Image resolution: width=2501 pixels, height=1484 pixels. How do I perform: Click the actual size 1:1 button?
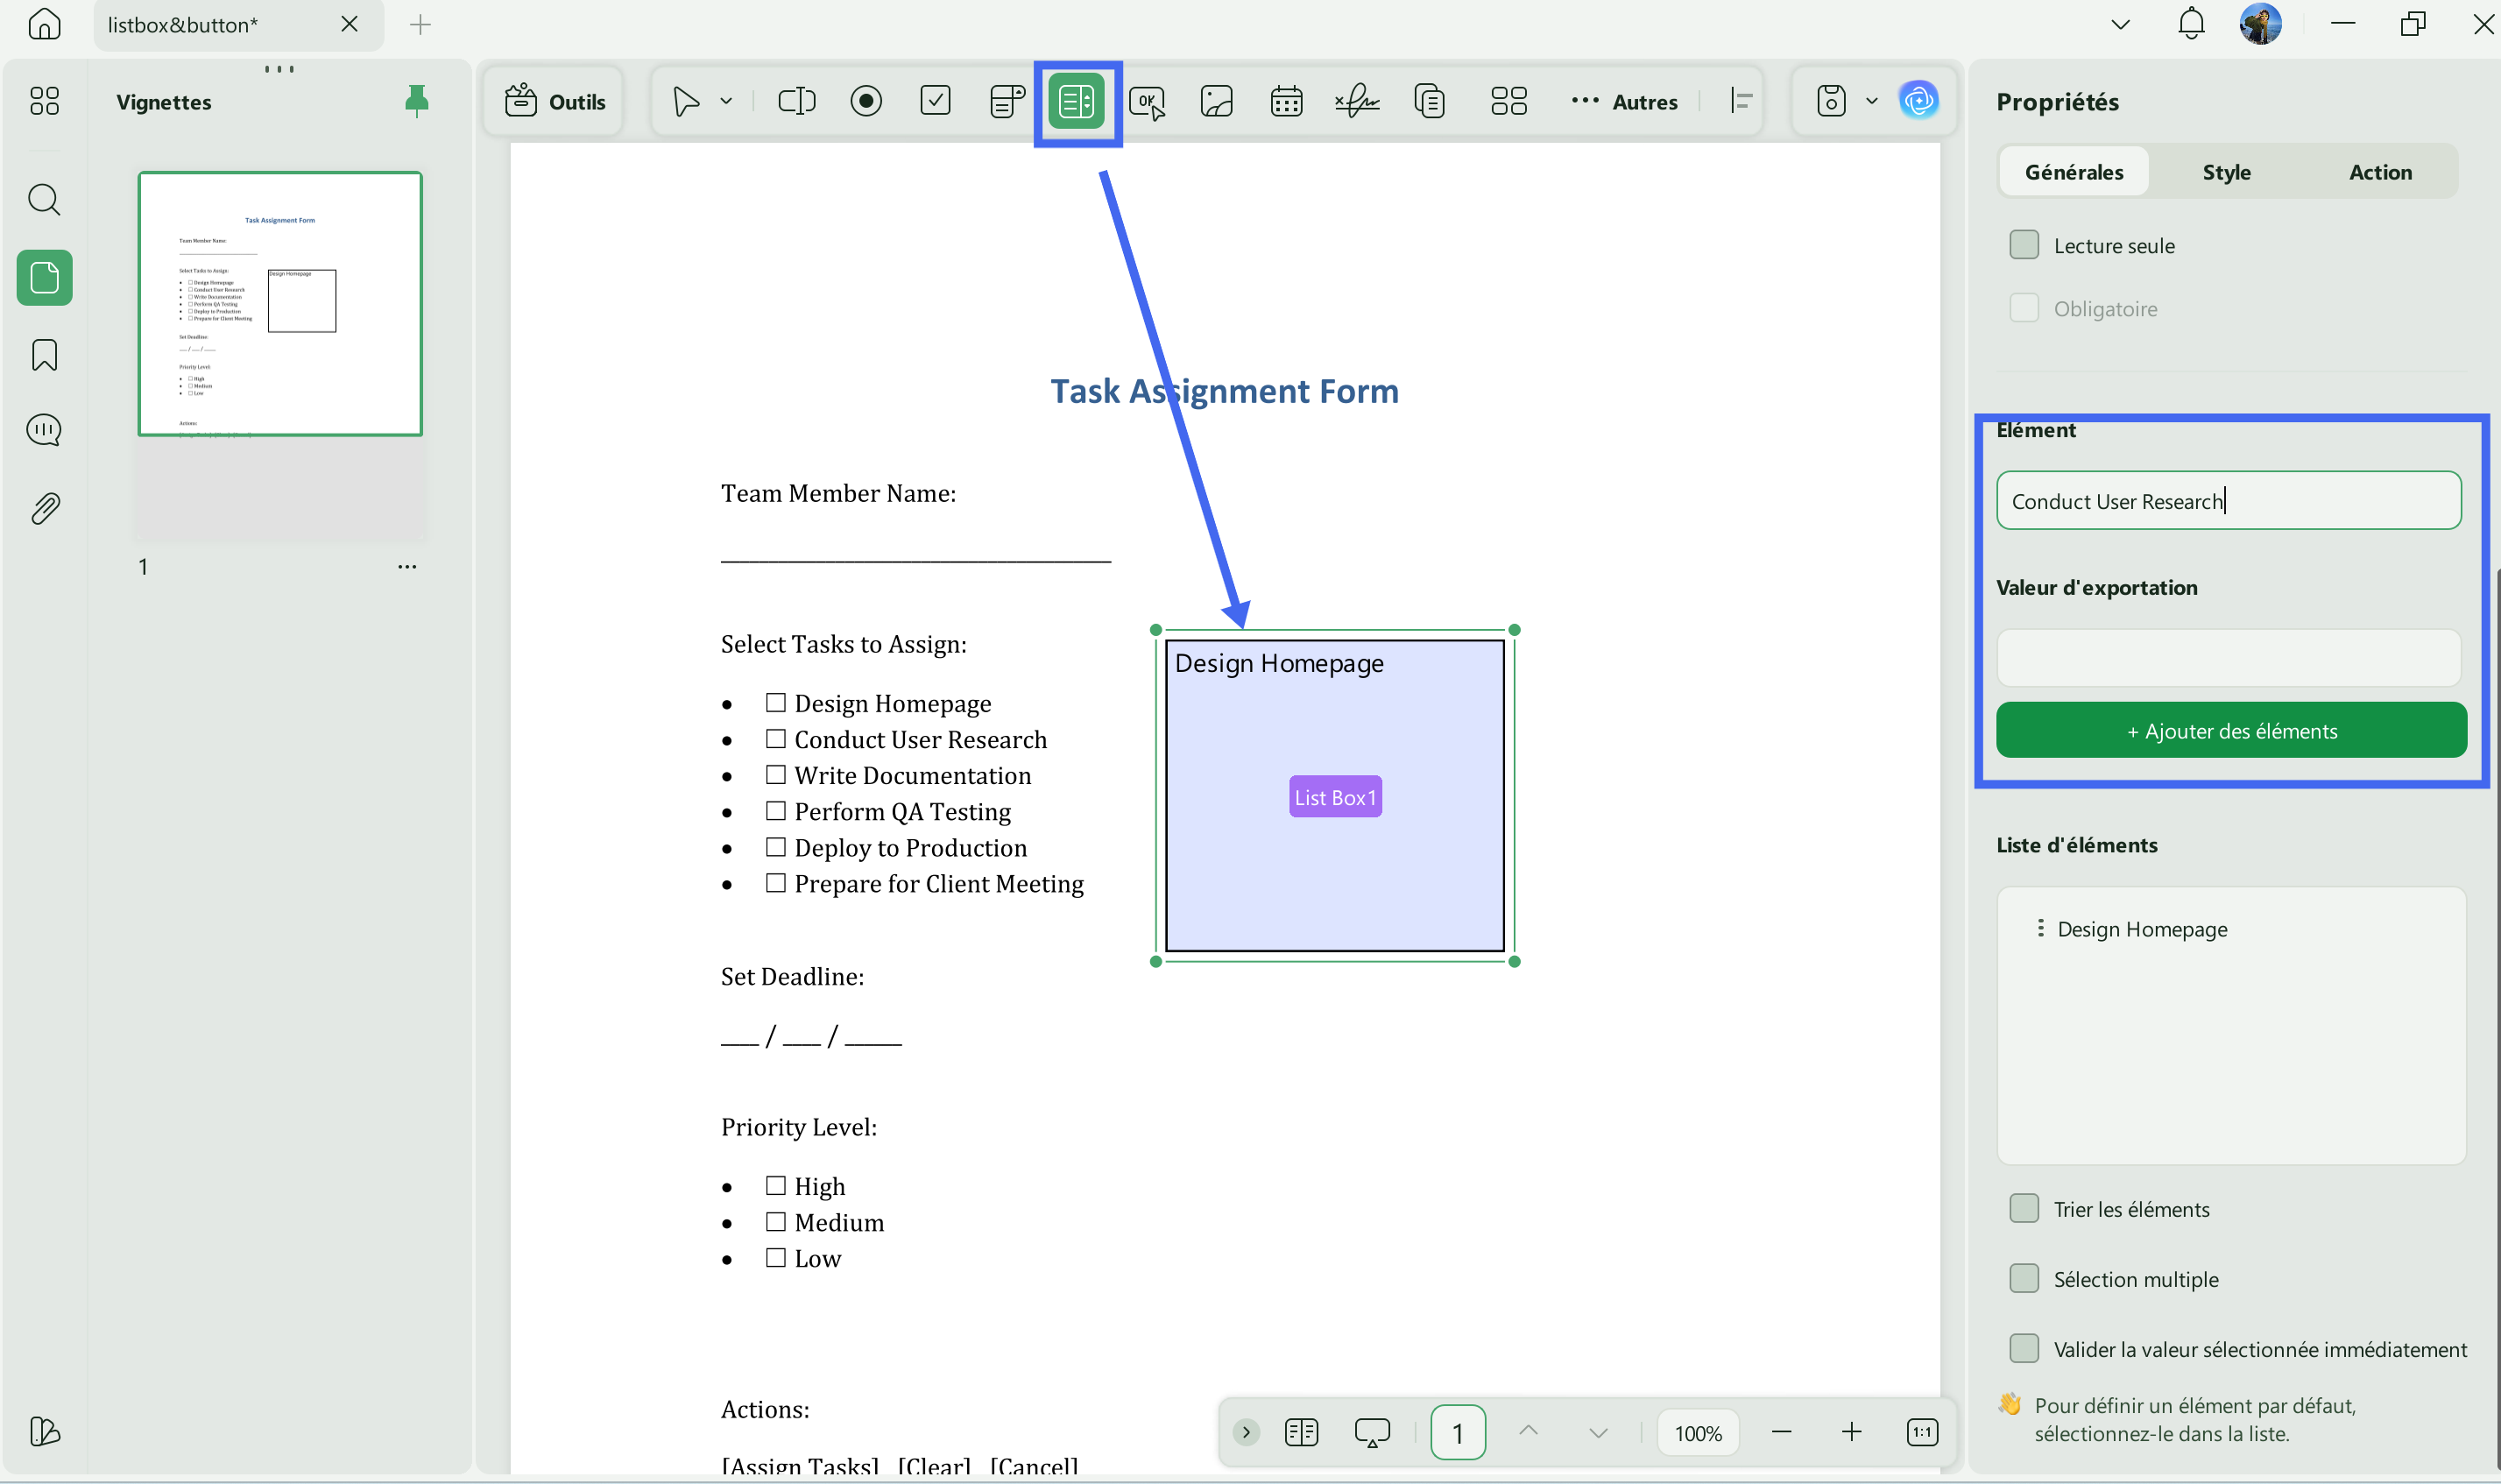point(1922,1432)
